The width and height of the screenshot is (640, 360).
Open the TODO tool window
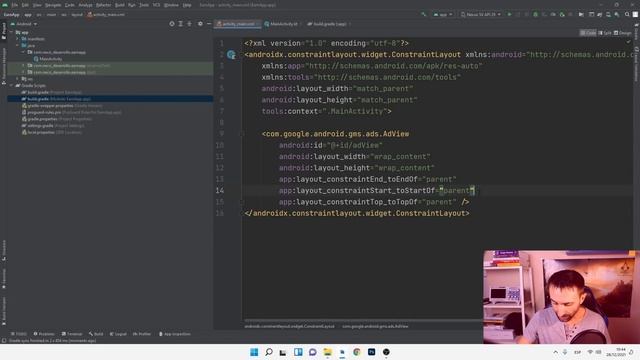click(x=19, y=334)
